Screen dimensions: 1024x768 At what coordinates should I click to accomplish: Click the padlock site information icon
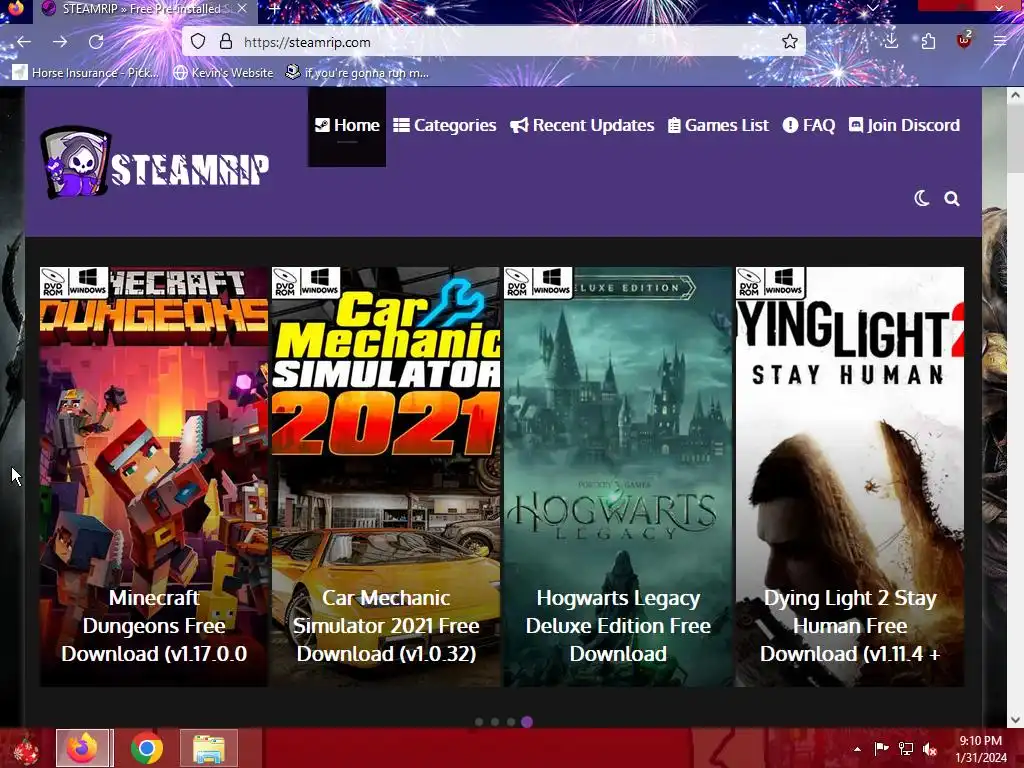point(226,42)
